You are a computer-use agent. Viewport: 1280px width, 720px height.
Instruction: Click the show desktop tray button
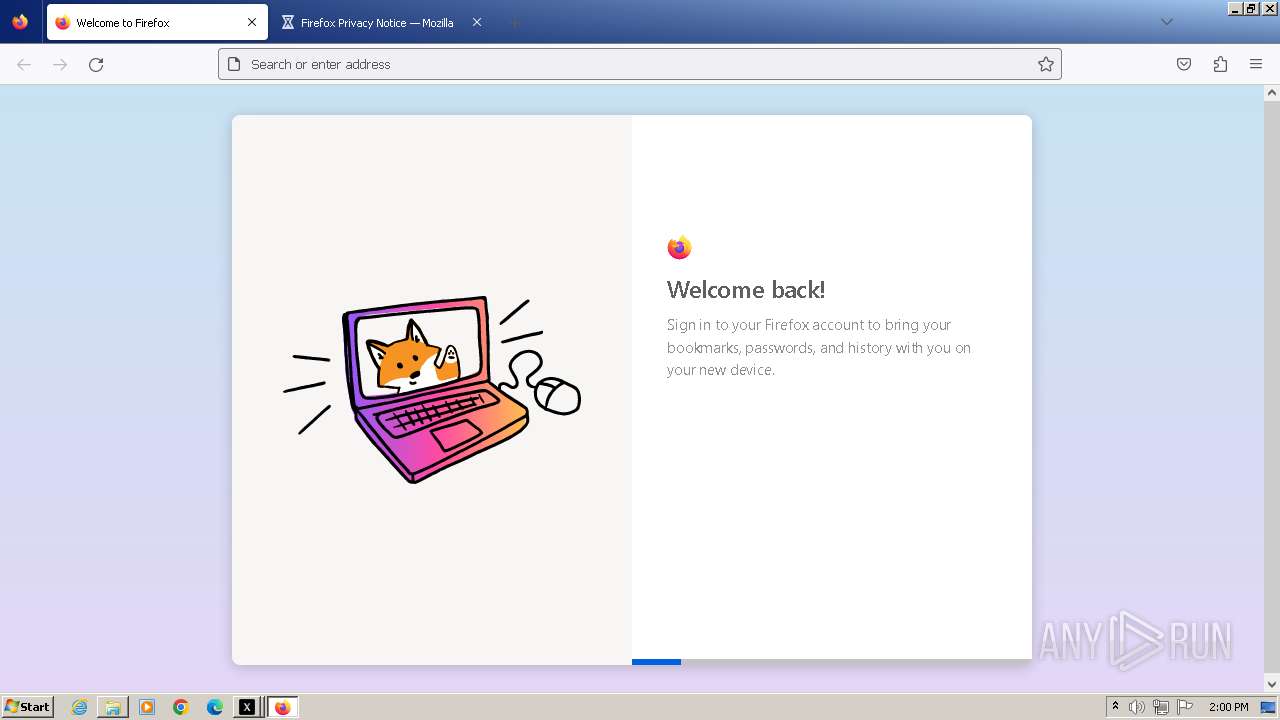(1268, 707)
